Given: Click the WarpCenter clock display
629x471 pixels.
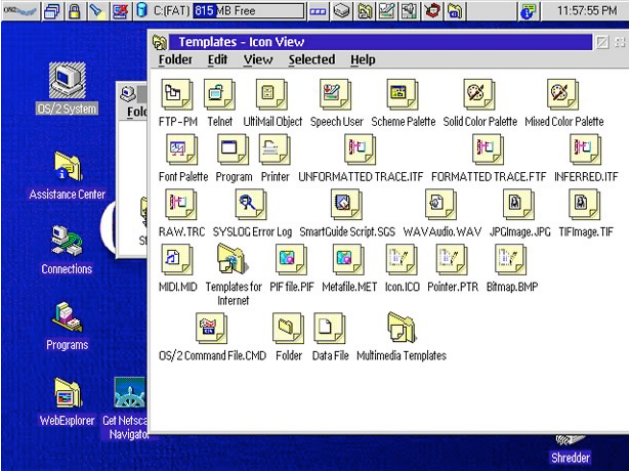Looking at the screenshot, I should 586,11.
